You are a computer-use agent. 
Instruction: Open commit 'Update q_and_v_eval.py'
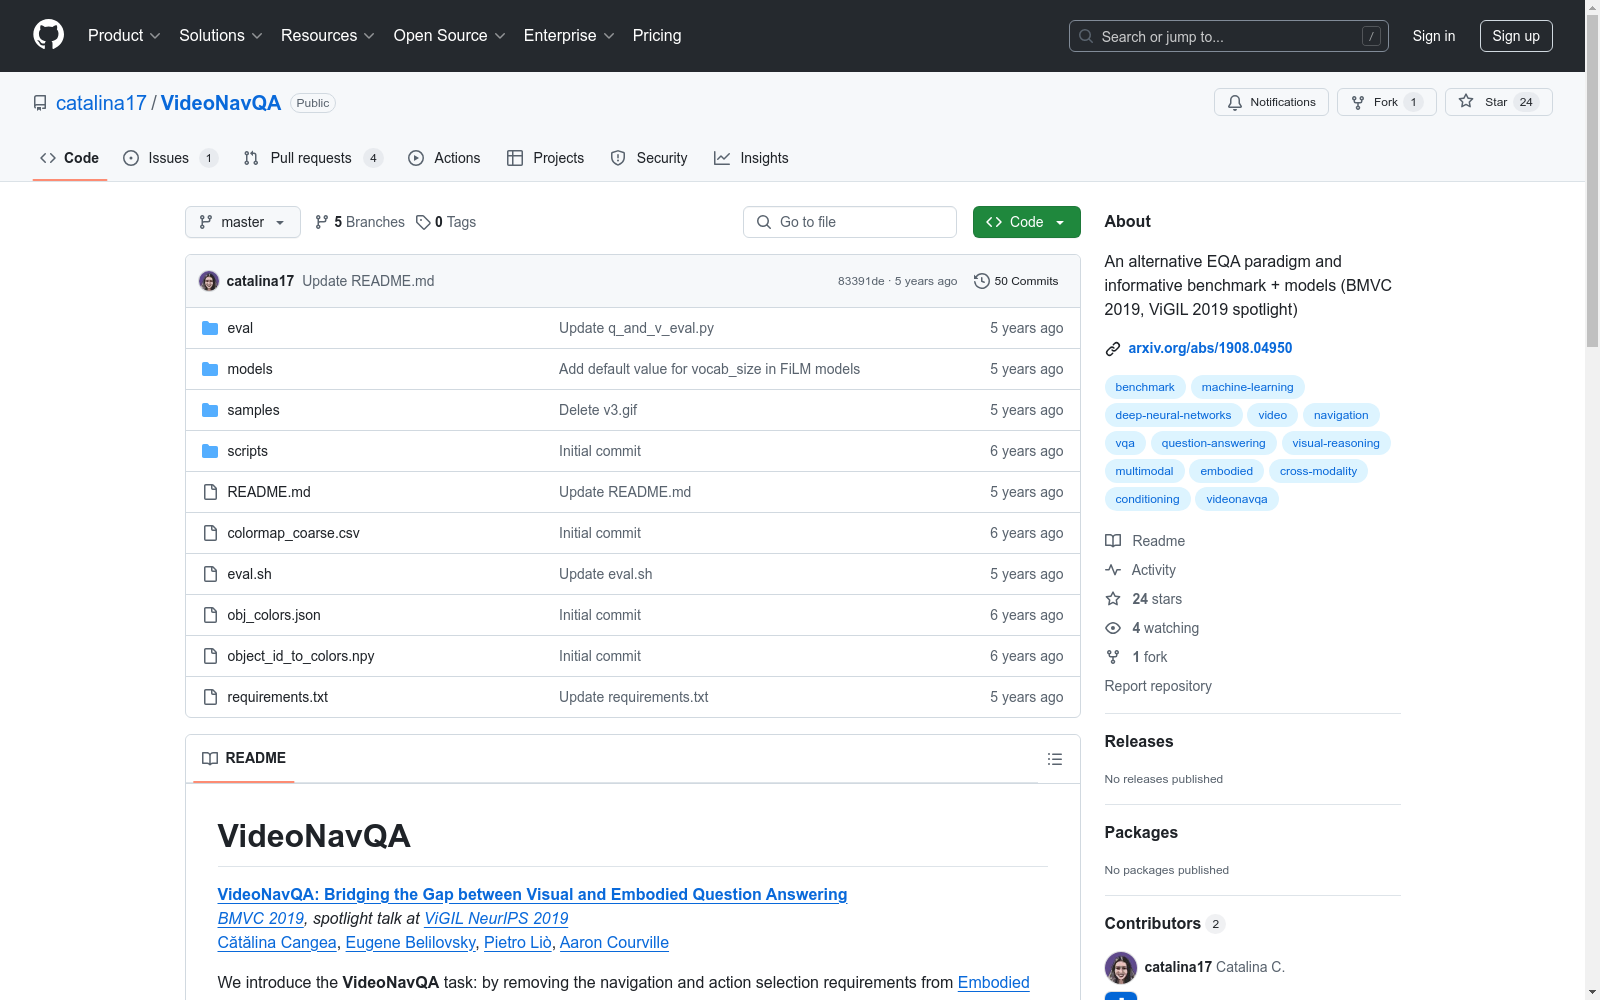(x=636, y=328)
